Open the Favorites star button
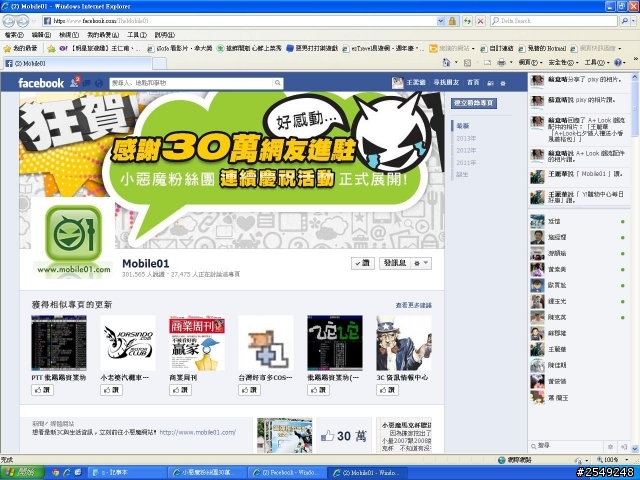The height and width of the screenshot is (480, 640). tap(20, 48)
